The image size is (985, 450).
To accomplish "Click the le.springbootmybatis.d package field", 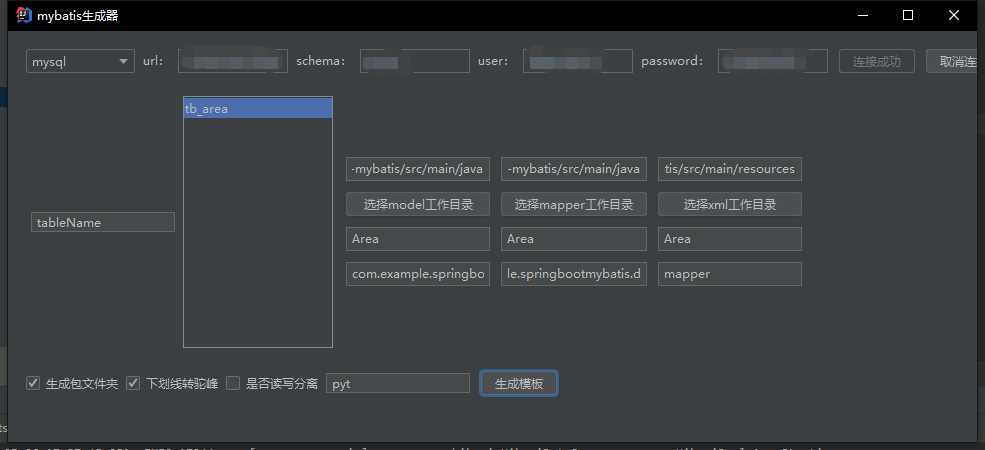I will [x=574, y=274].
